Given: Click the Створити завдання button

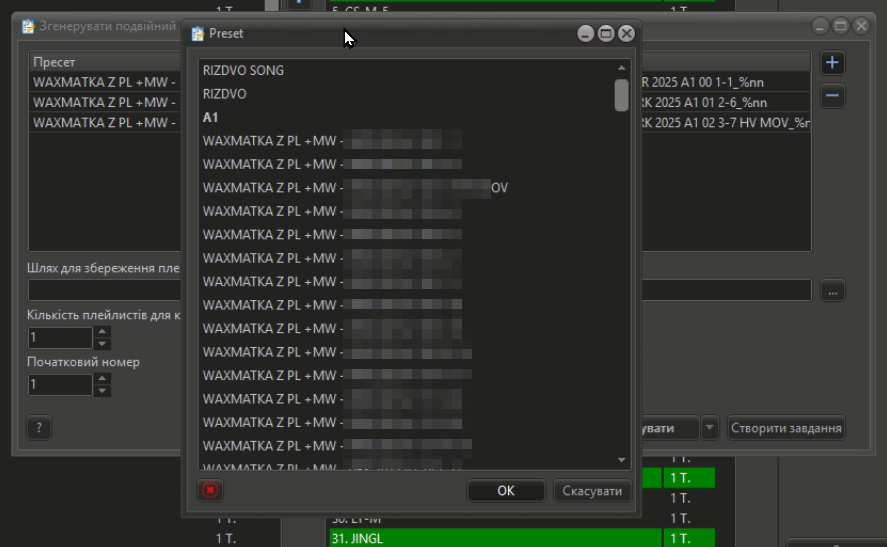Looking at the screenshot, I should (786, 428).
